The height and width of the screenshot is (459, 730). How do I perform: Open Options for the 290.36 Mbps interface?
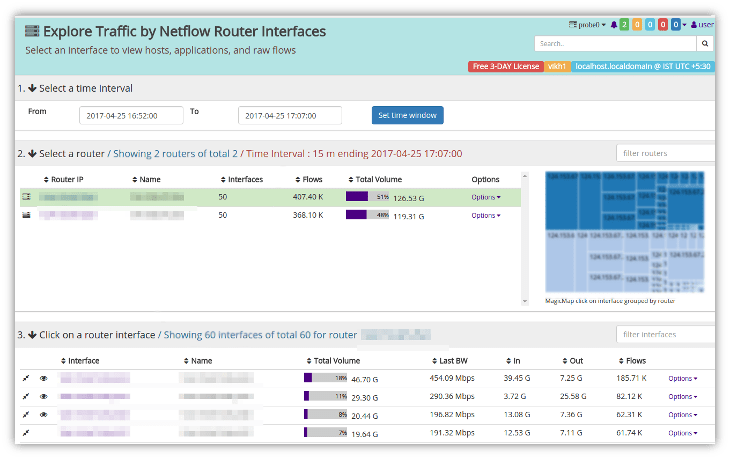pos(683,397)
